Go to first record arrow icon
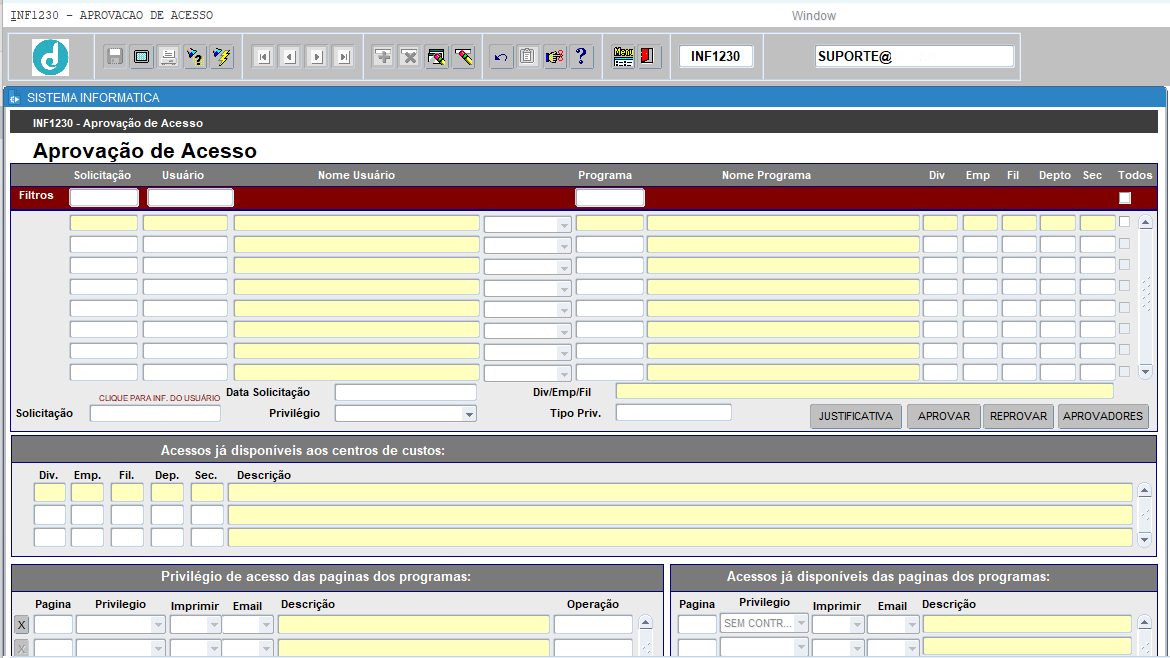 (x=263, y=57)
